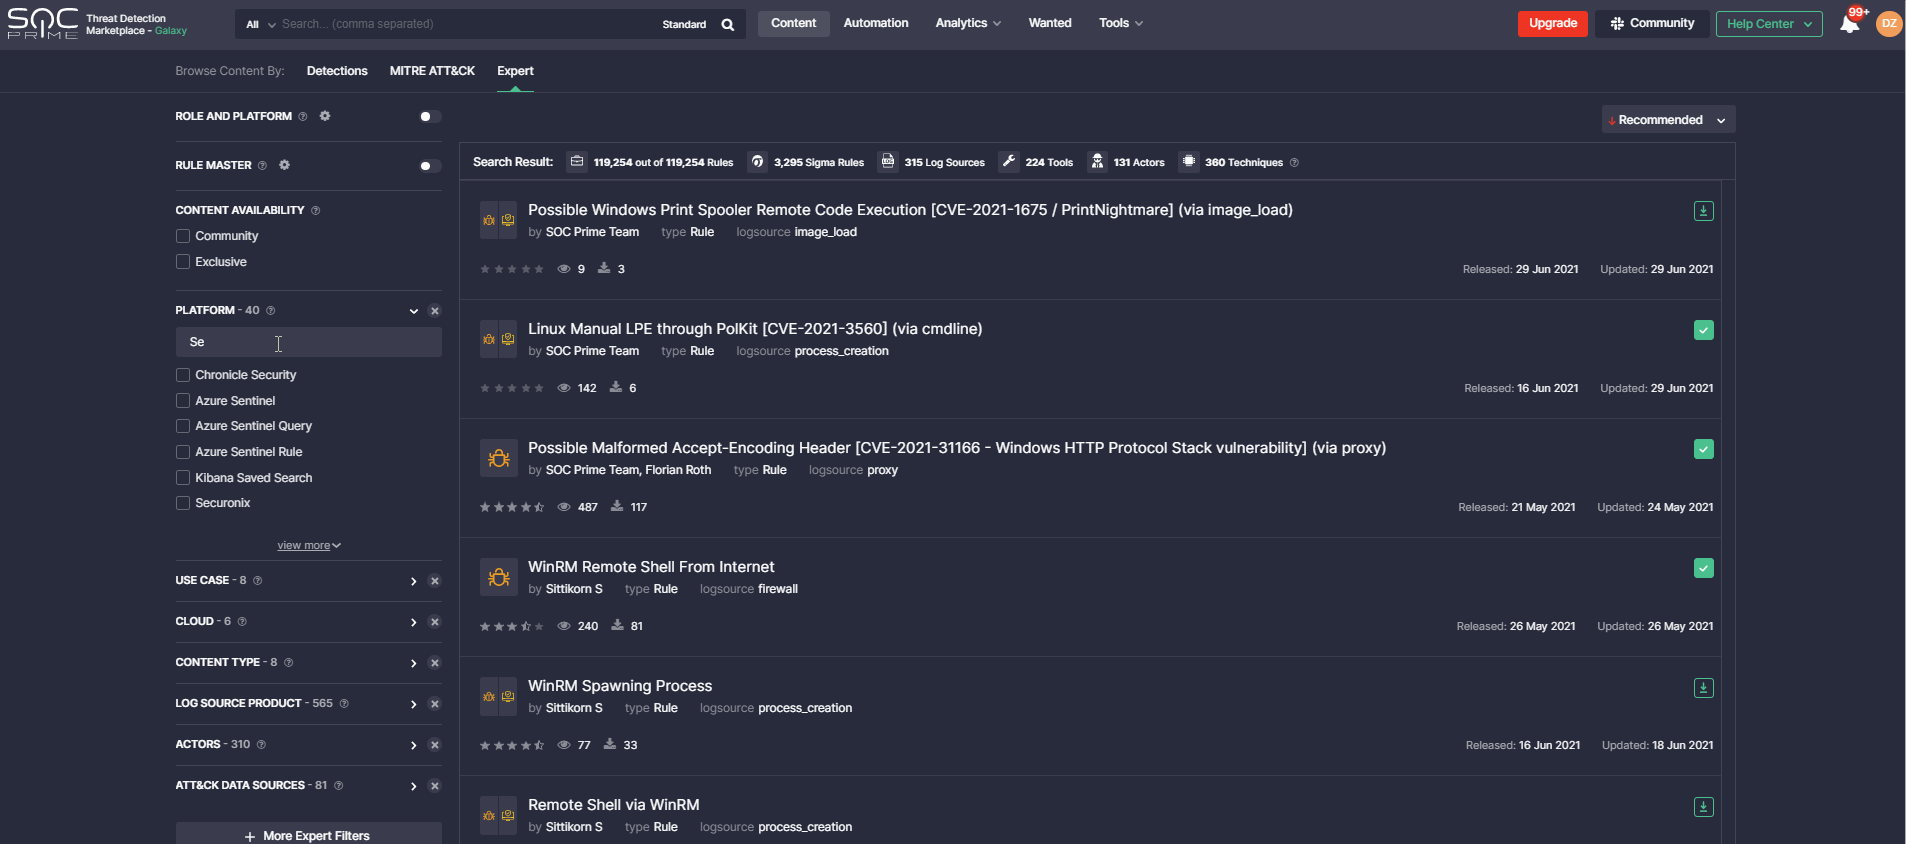The image size is (1906, 844).
Task: Open the Recommended sort dropdown
Action: click(x=1668, y=120)
